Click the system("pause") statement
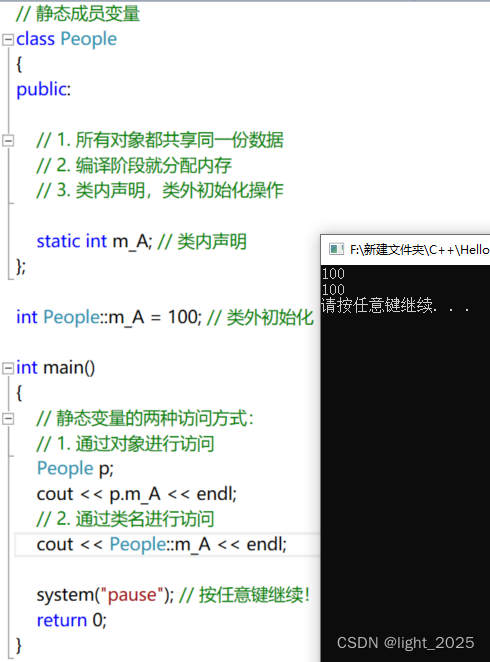The image size is (490, 662). (x=105, y=595)
